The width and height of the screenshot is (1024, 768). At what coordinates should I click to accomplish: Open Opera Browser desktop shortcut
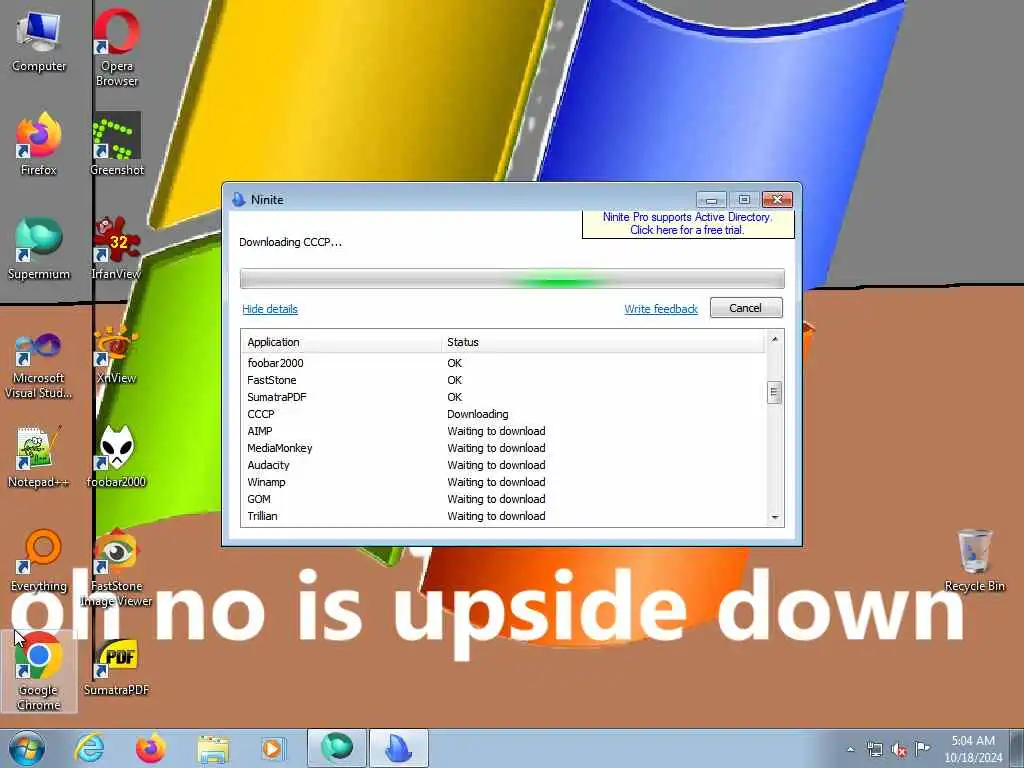coord(116,47)
